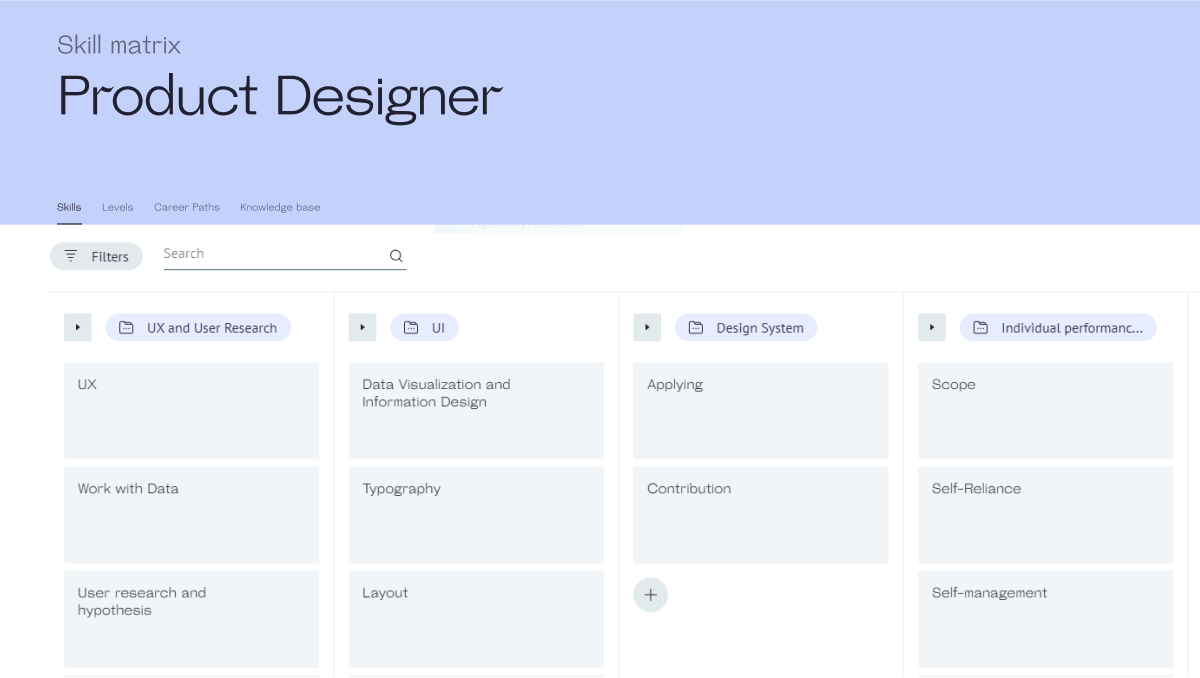Open the Levels tab
This screenshot has height=678, width=1200.
pyautogui.click(x=117, y=207)
